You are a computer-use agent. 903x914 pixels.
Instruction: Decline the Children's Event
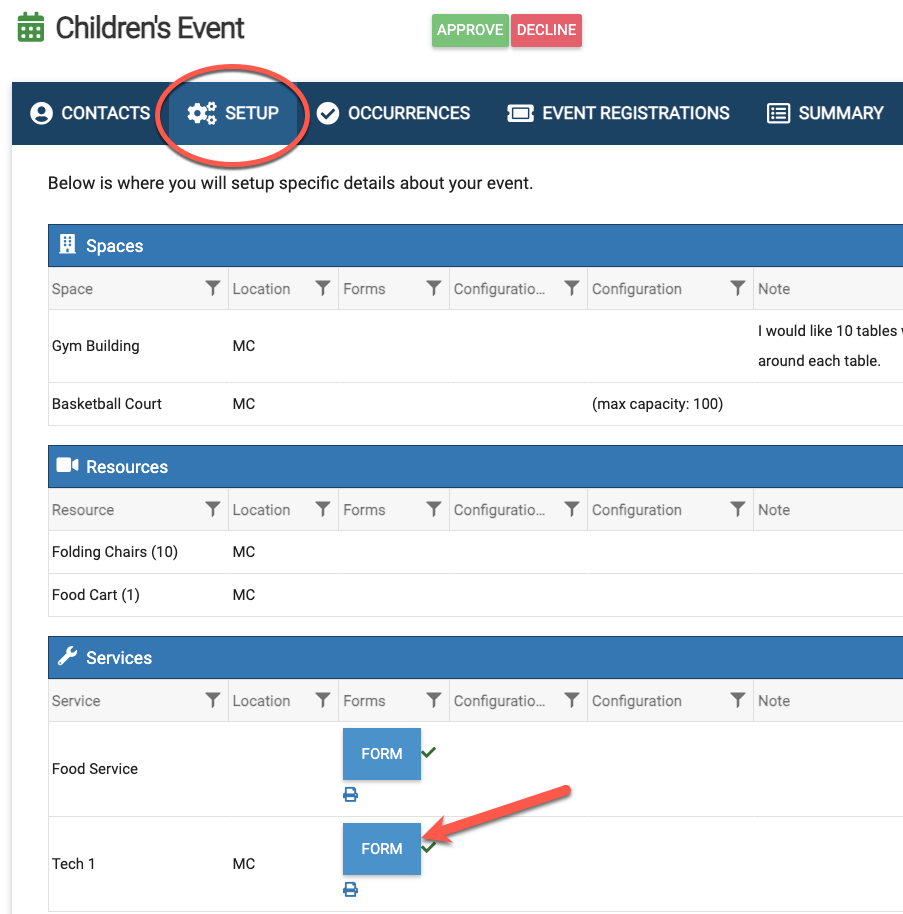(546, 30)
